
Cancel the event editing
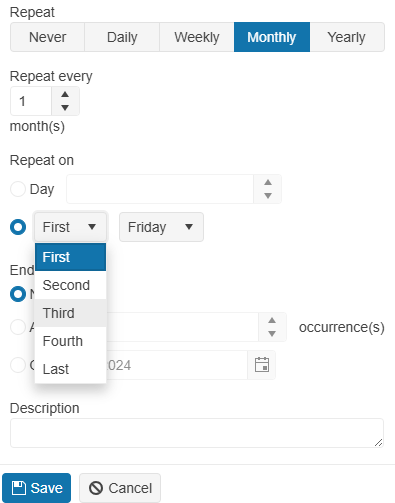(x=120, y=488)
